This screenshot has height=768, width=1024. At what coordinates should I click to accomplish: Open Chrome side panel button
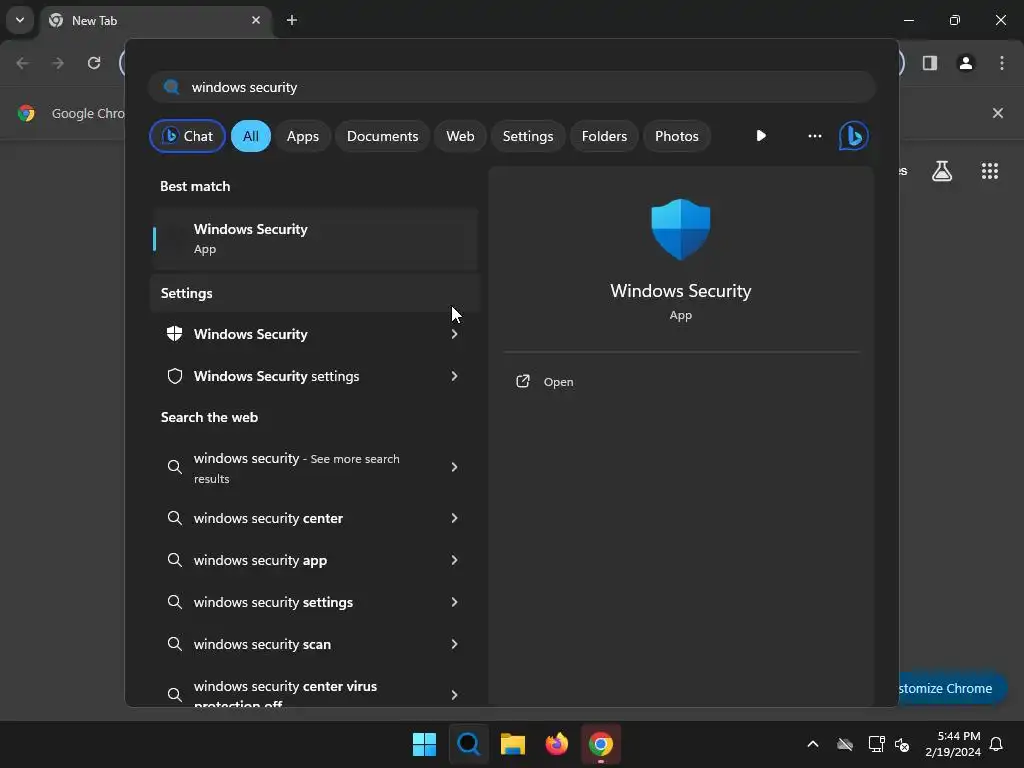pos(930,63)
